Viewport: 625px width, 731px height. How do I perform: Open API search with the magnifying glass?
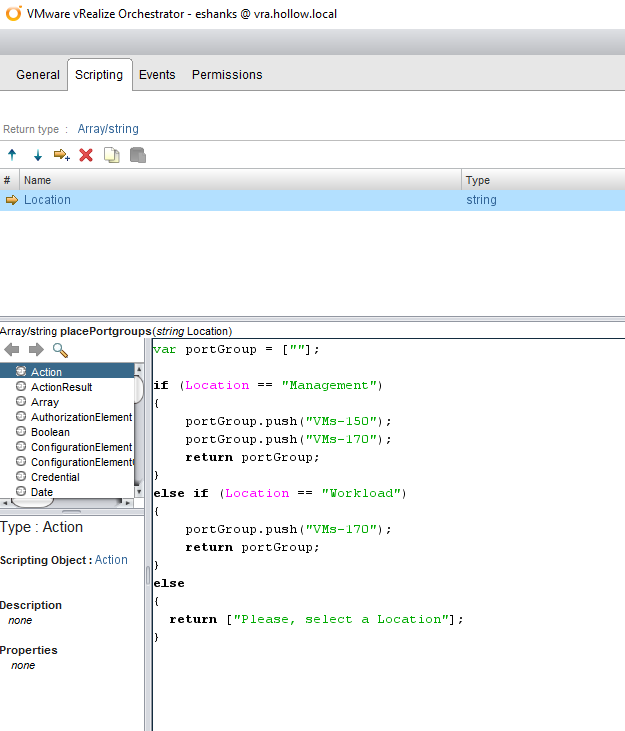click(x=60, y=350)
